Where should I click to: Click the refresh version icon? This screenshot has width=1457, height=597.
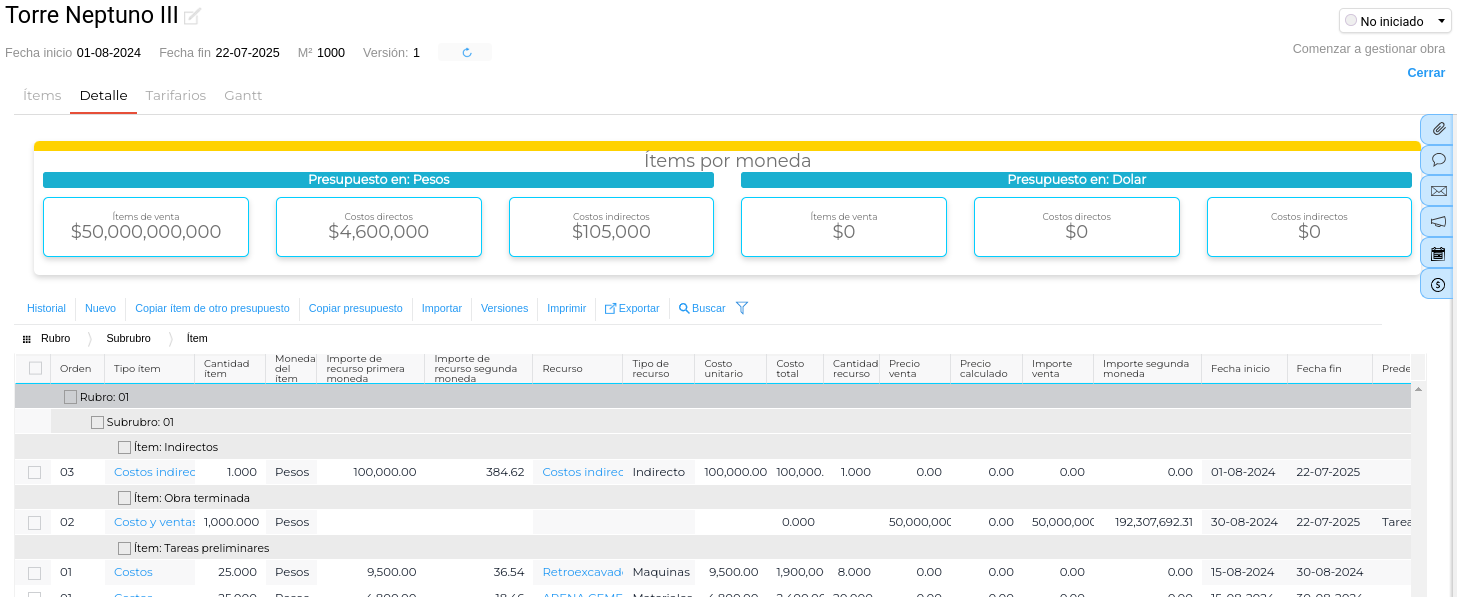click(x=466, y=53)
